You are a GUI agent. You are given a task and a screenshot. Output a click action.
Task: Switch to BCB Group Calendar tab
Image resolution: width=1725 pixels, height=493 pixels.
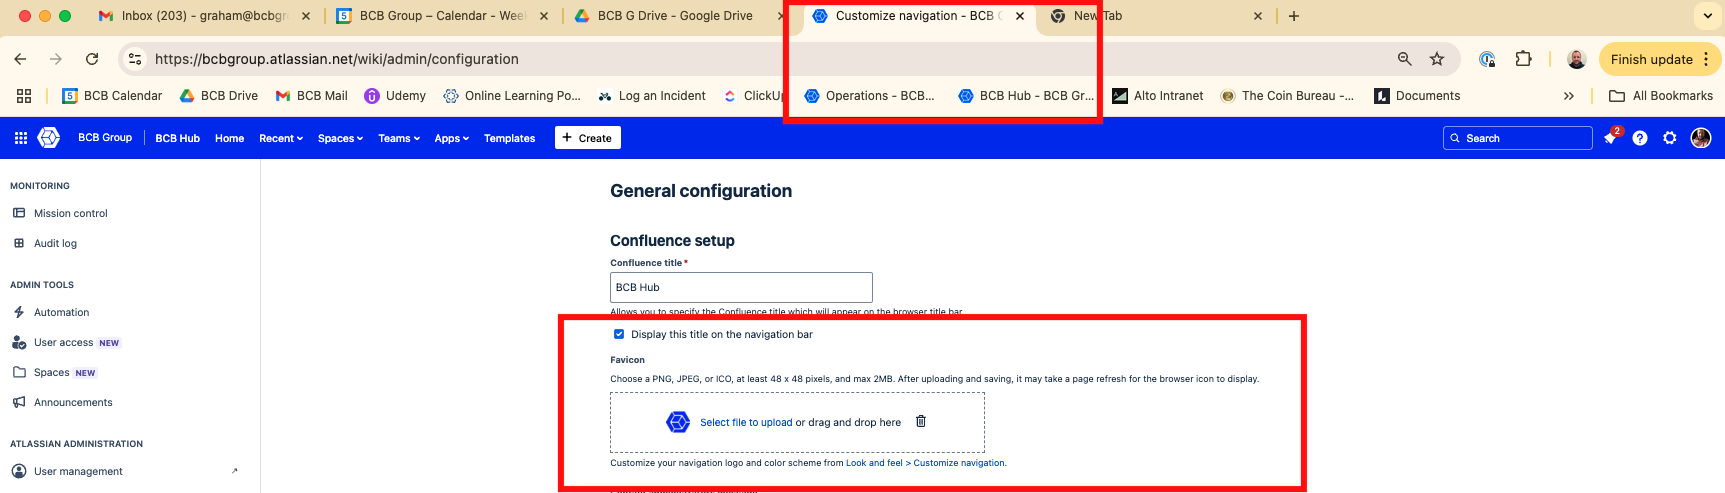pyautogui.click(x=442, y=16)
